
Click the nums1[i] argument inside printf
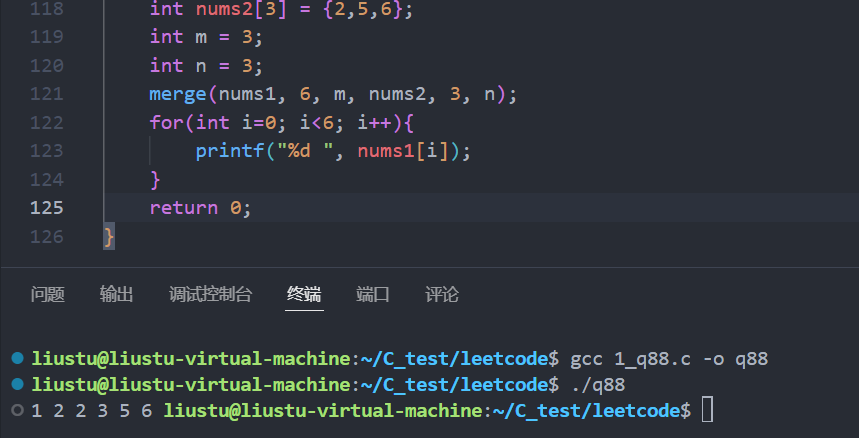[x=405, y=151]
